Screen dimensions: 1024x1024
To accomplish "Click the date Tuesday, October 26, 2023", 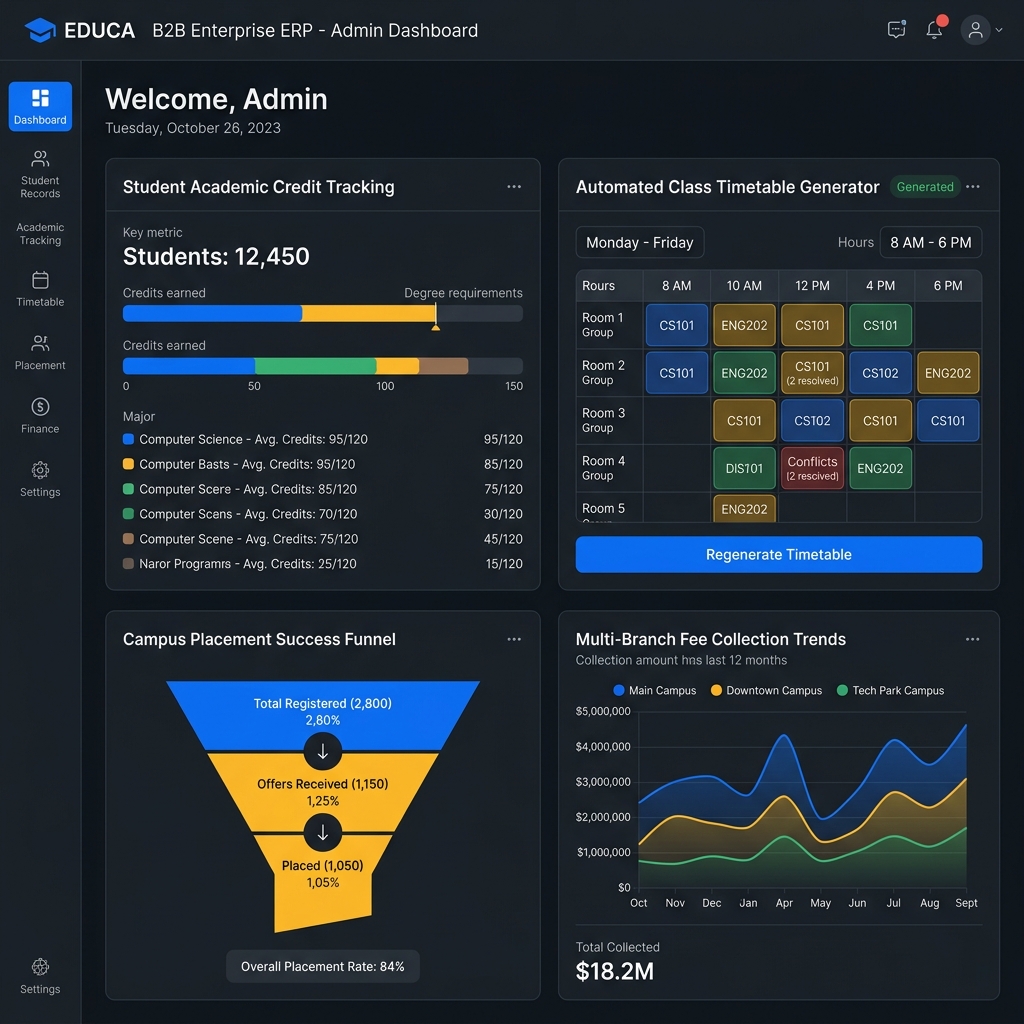I will coord(193,128).
